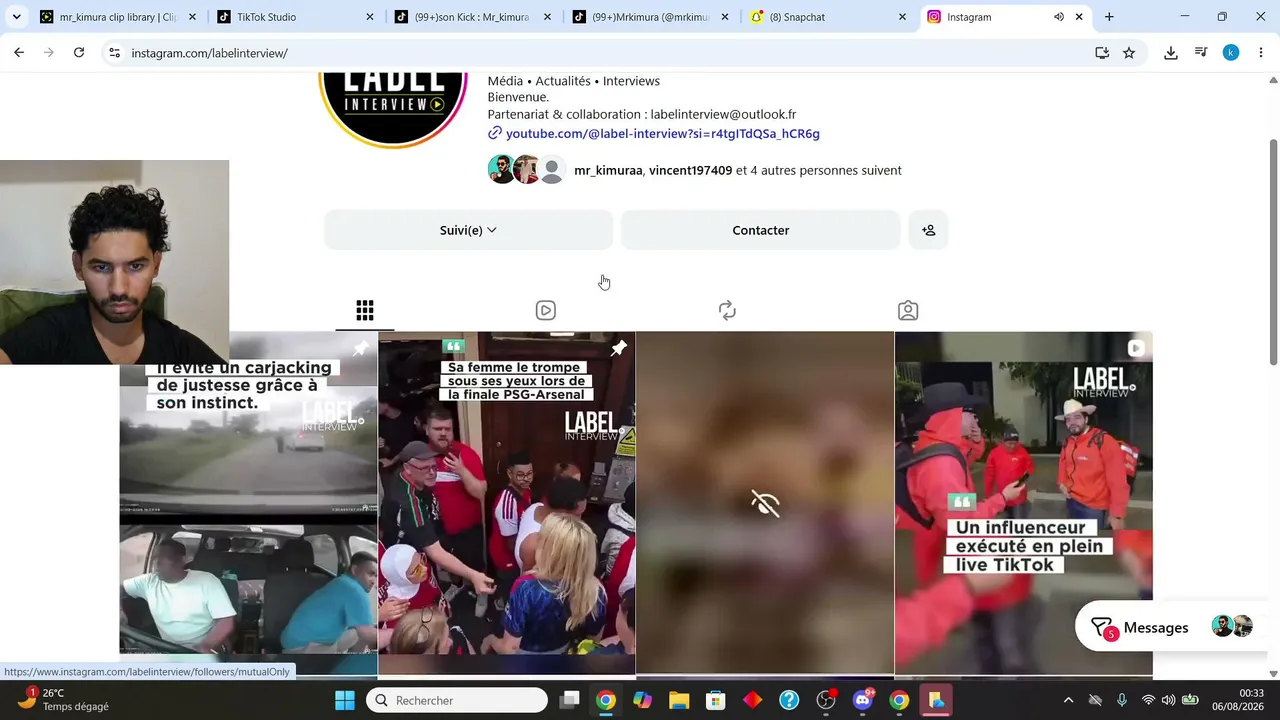Open Microsoft Store from the taskbar
The image size is (1280, 720).
[x=716, y=701]
